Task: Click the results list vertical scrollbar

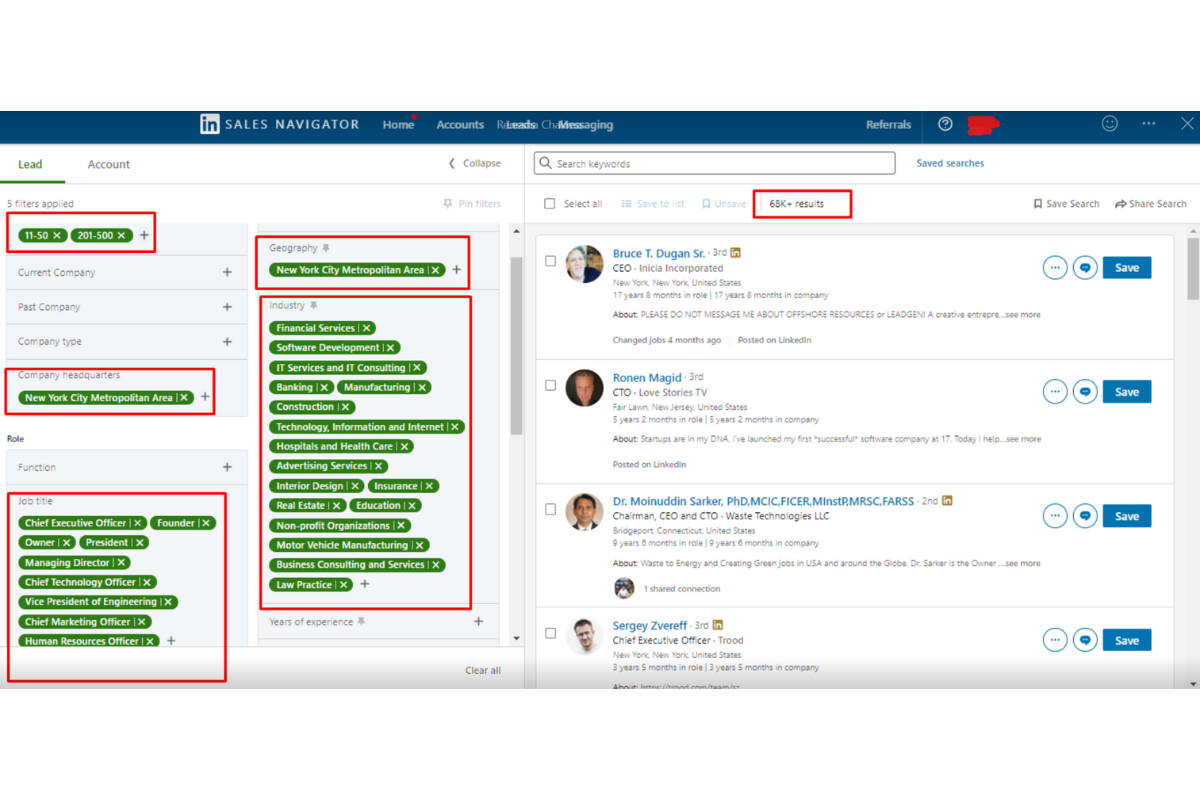Action: tap(1193, 270)
